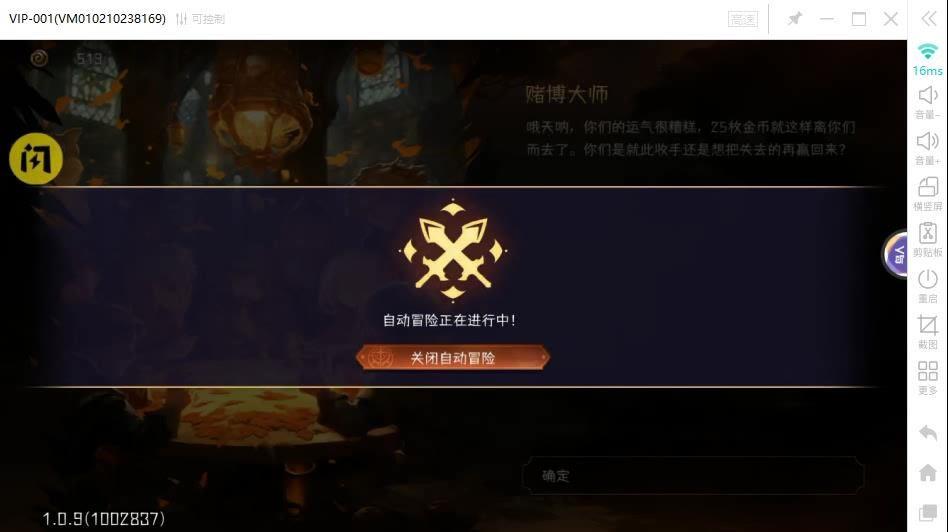948x532 pixels.
Task: Click the wifi latency 16ms indicator
Action: pos(927,60)
